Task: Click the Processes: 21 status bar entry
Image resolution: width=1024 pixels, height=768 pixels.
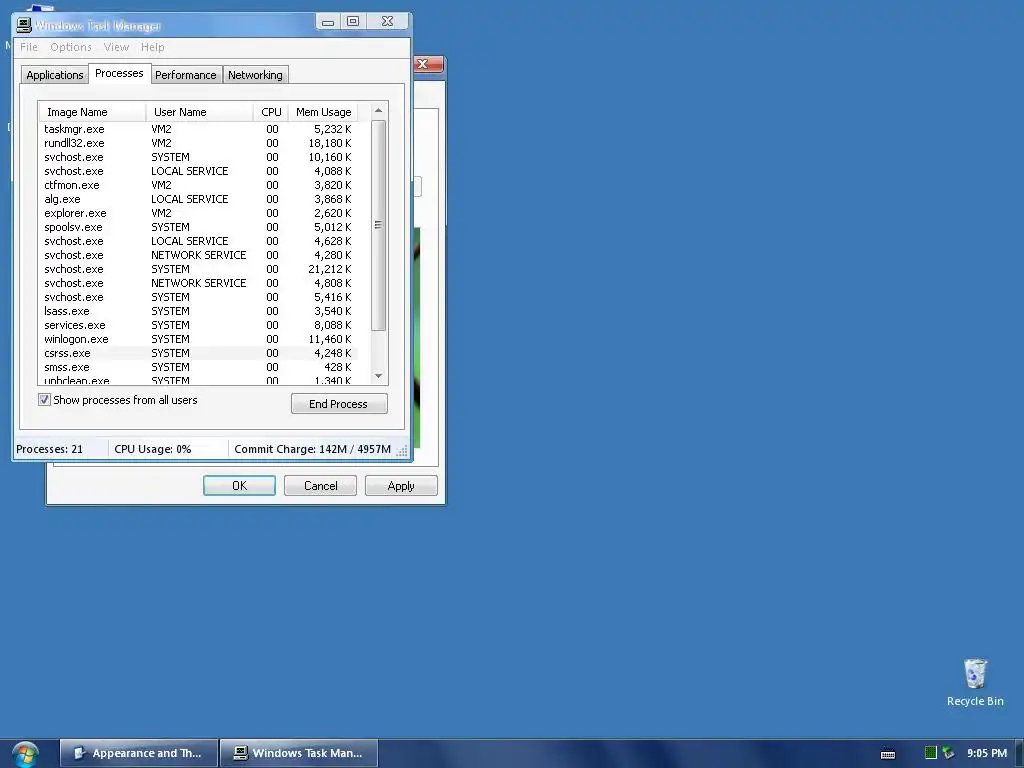Action: coord(61,449)
